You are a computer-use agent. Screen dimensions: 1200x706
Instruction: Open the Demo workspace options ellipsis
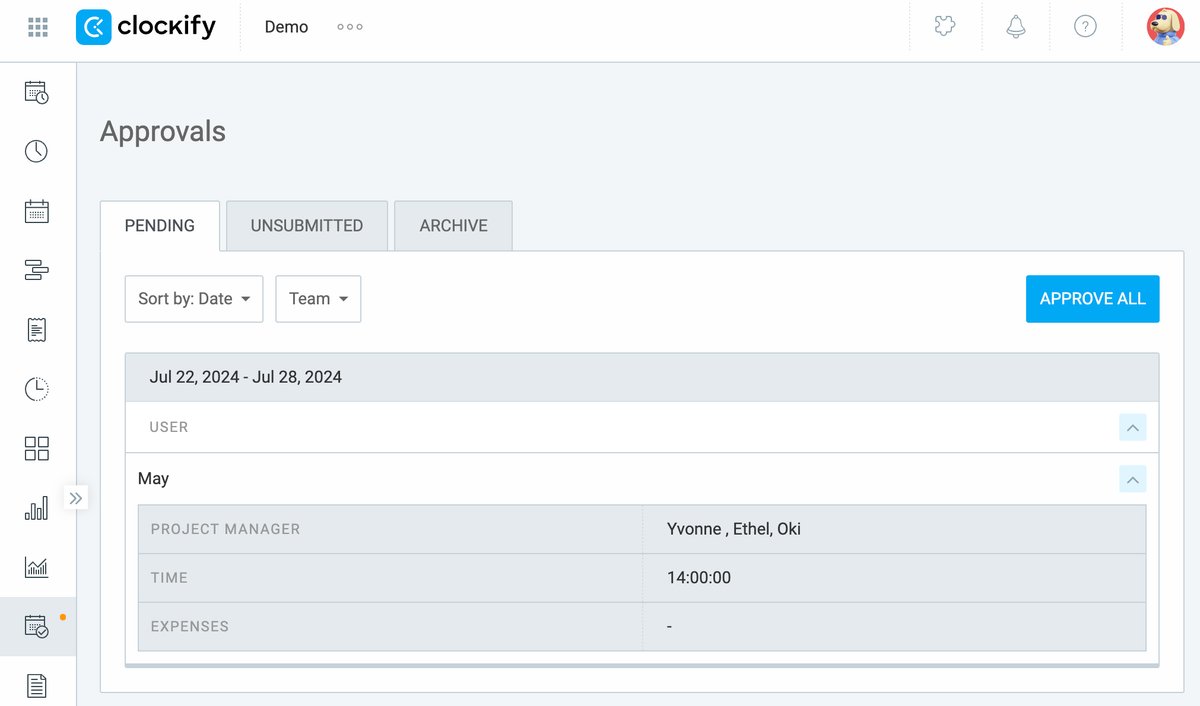[x=350, y=27]
